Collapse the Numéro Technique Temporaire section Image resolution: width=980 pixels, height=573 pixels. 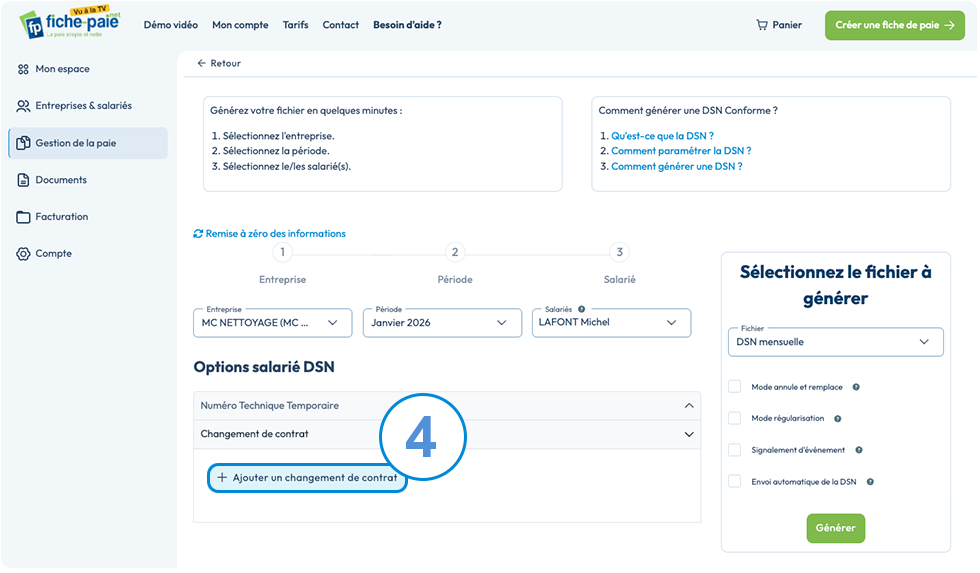(447, 406)
